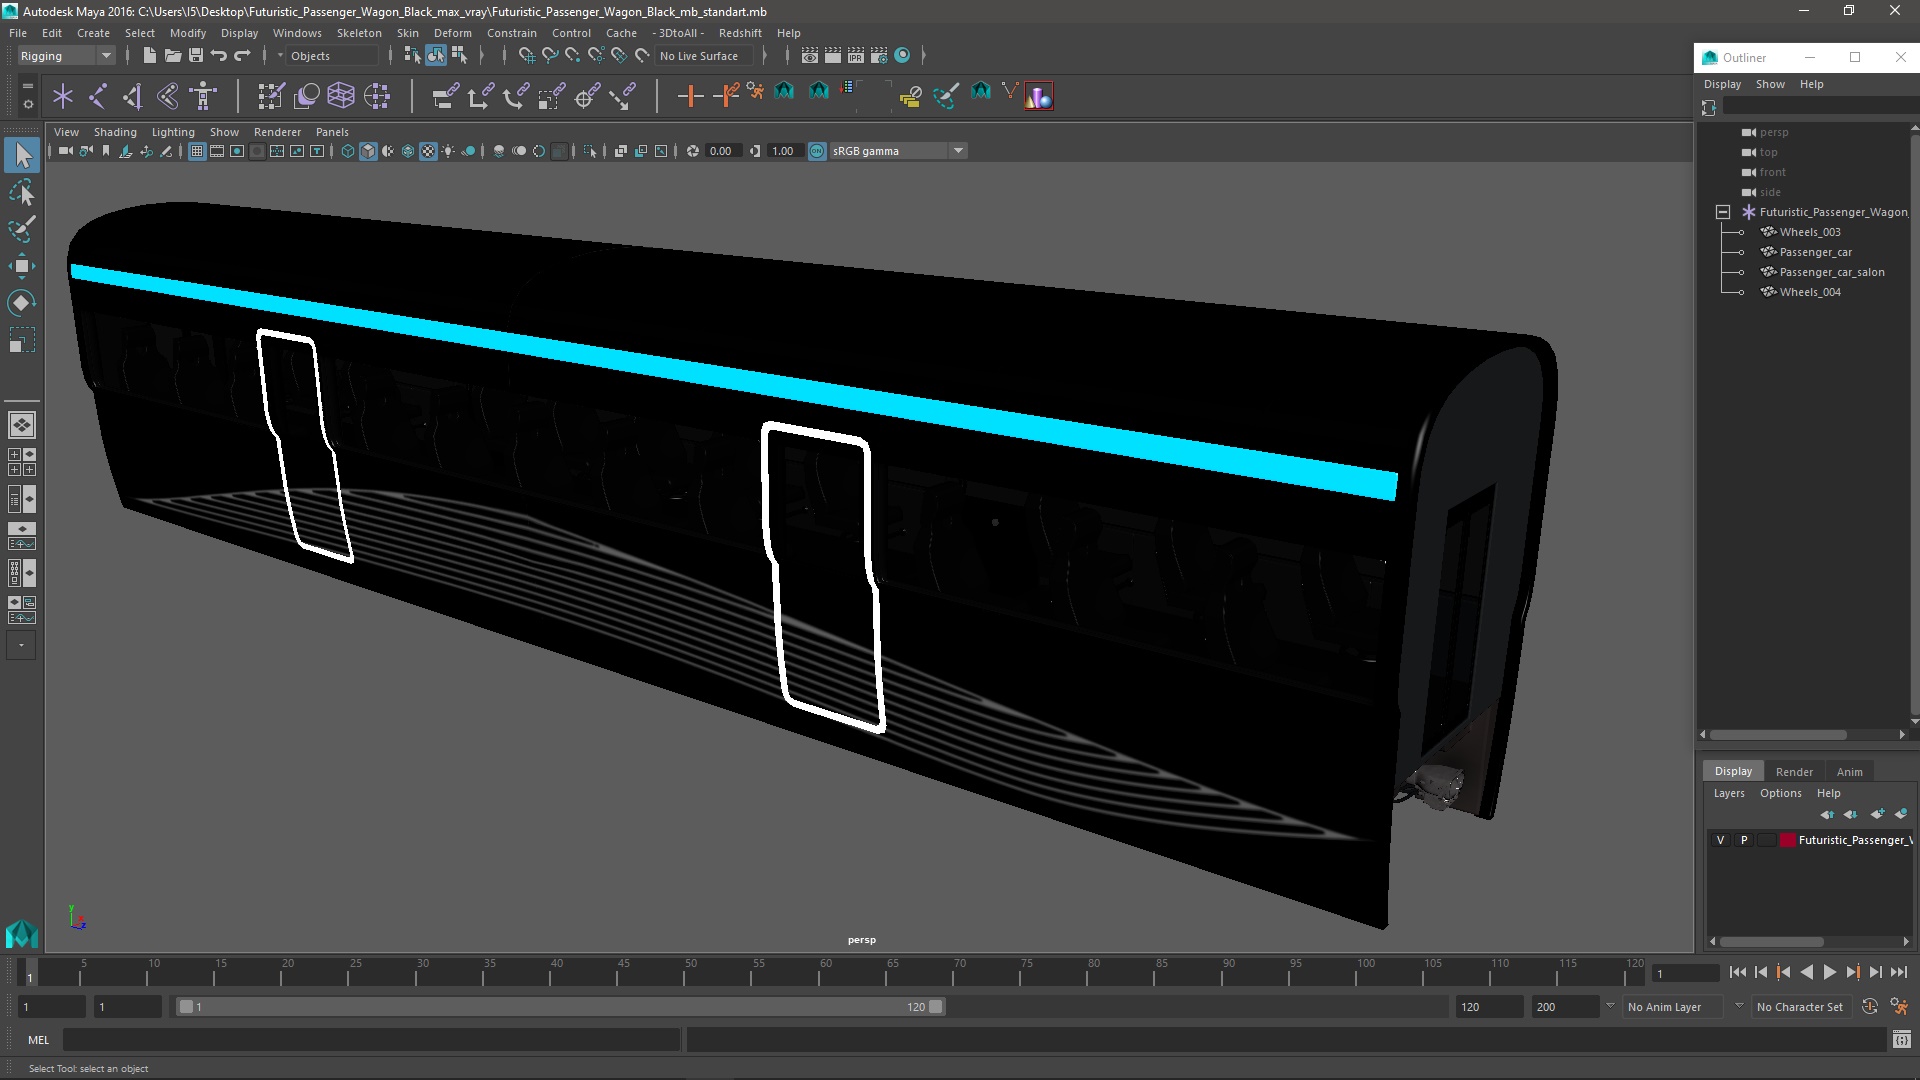Toggle V visibility of Futuristic_Passenger layer

[1720, 840]
